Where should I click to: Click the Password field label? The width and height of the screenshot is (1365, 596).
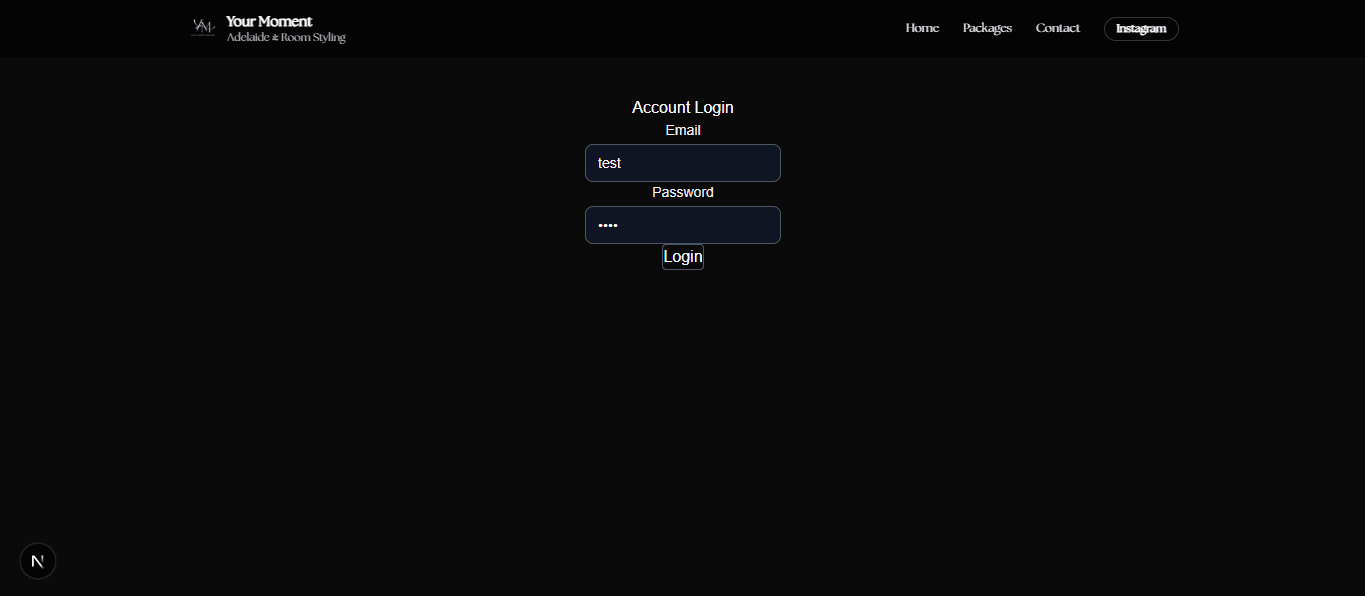(x=683, y=192)
